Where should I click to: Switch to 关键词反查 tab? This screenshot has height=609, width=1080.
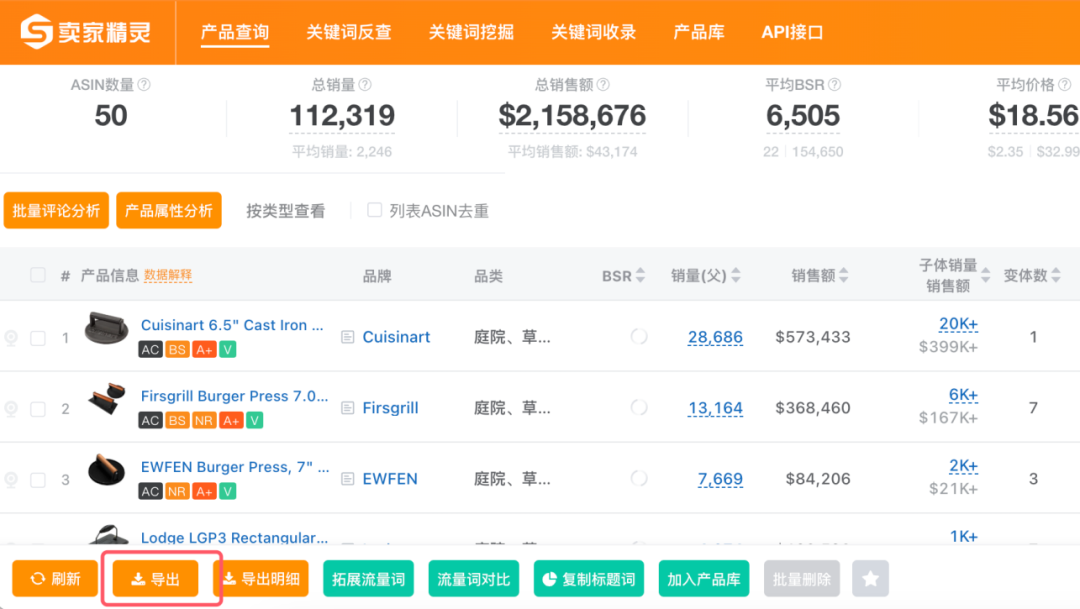pos(349,32)
